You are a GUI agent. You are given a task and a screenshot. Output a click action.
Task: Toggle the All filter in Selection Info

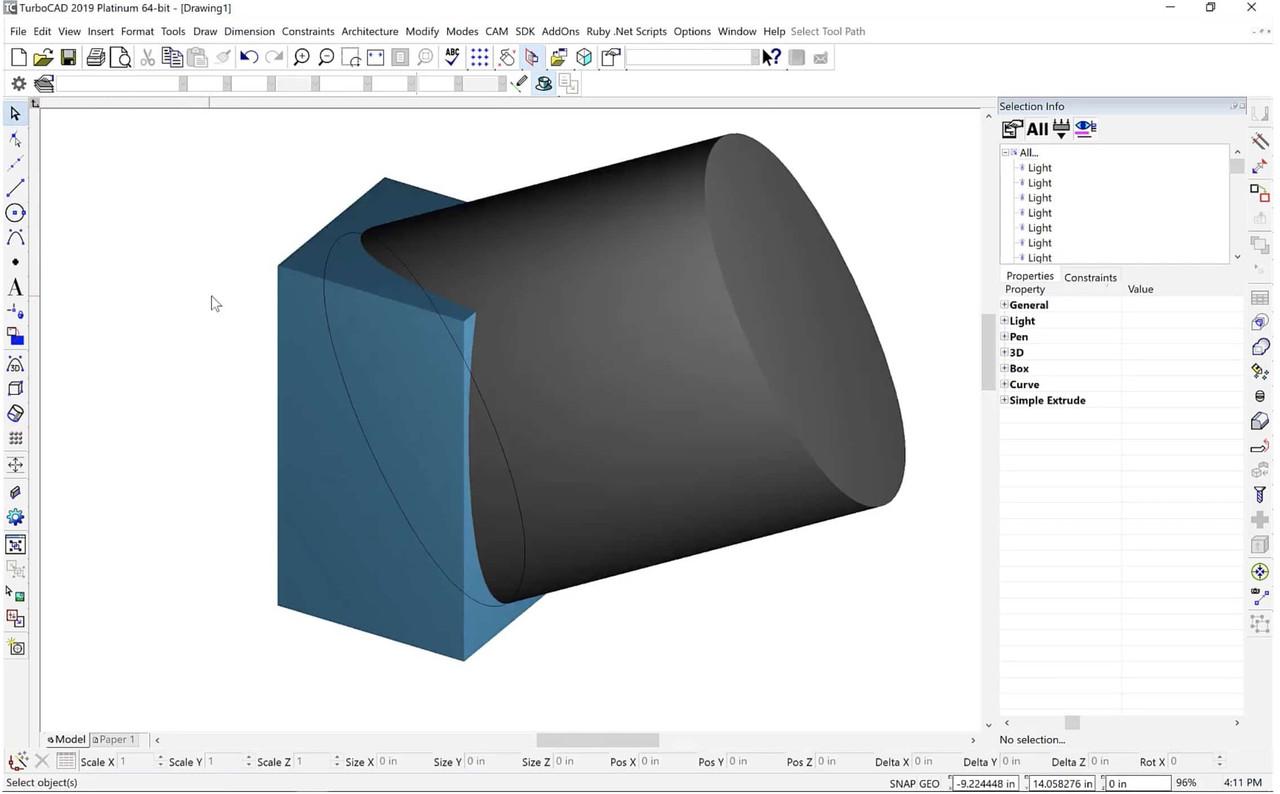click(x=1037, y=128)
